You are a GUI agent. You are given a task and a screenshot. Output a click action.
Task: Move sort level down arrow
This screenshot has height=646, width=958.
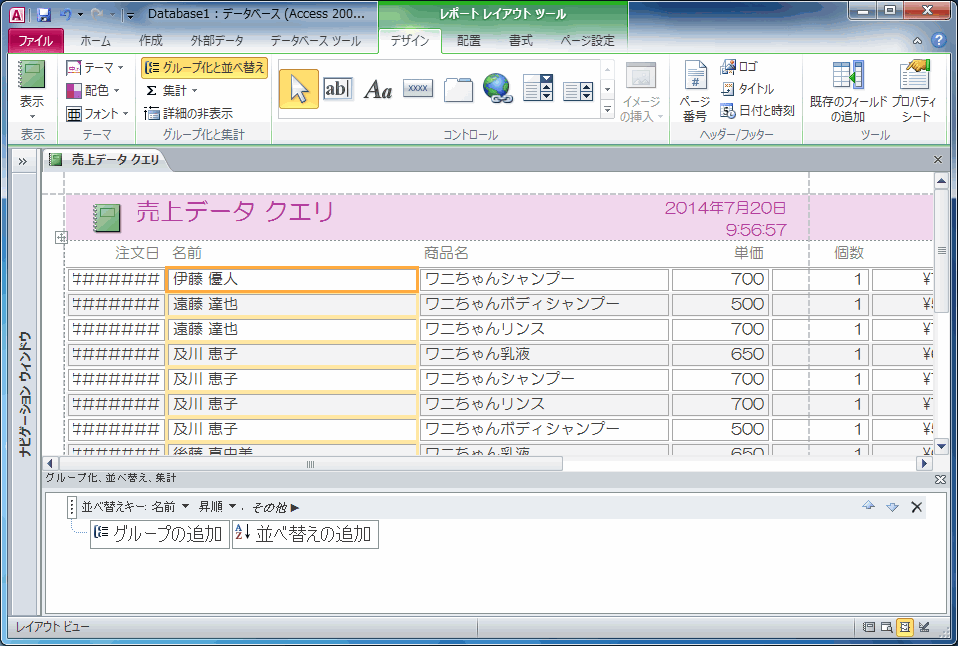tap(892, 507)
